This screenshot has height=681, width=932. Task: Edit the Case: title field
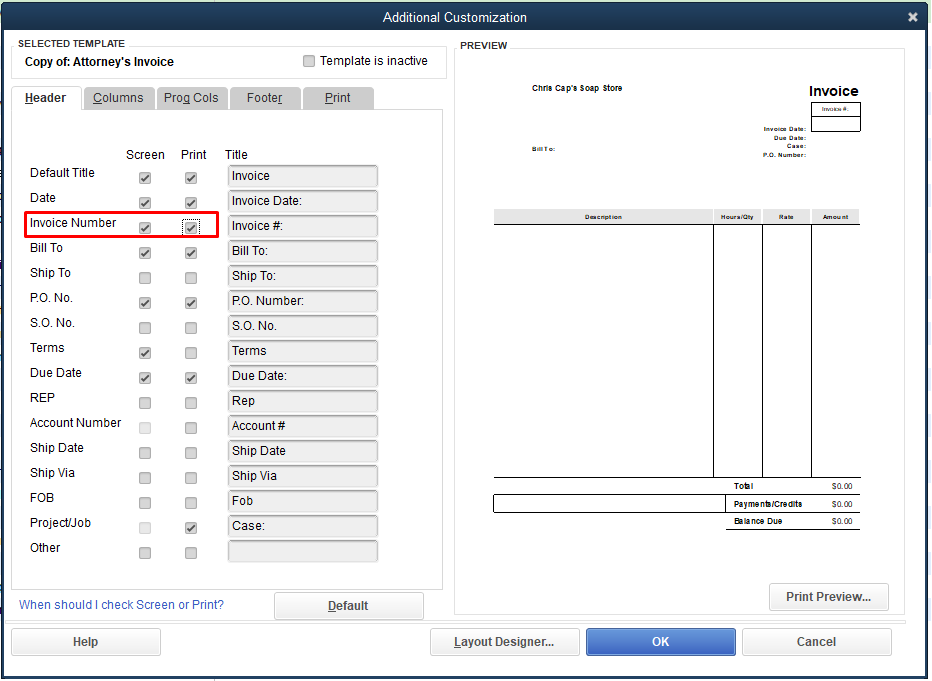pos(303,525)
